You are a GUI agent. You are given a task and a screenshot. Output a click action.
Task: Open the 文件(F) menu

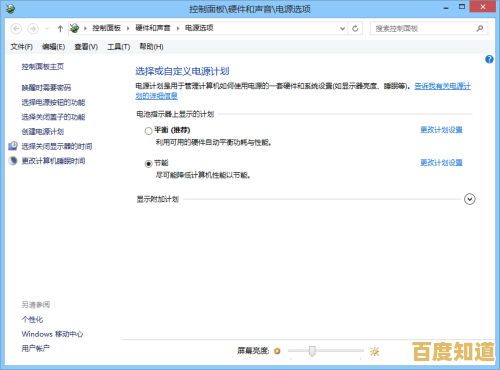21,47
